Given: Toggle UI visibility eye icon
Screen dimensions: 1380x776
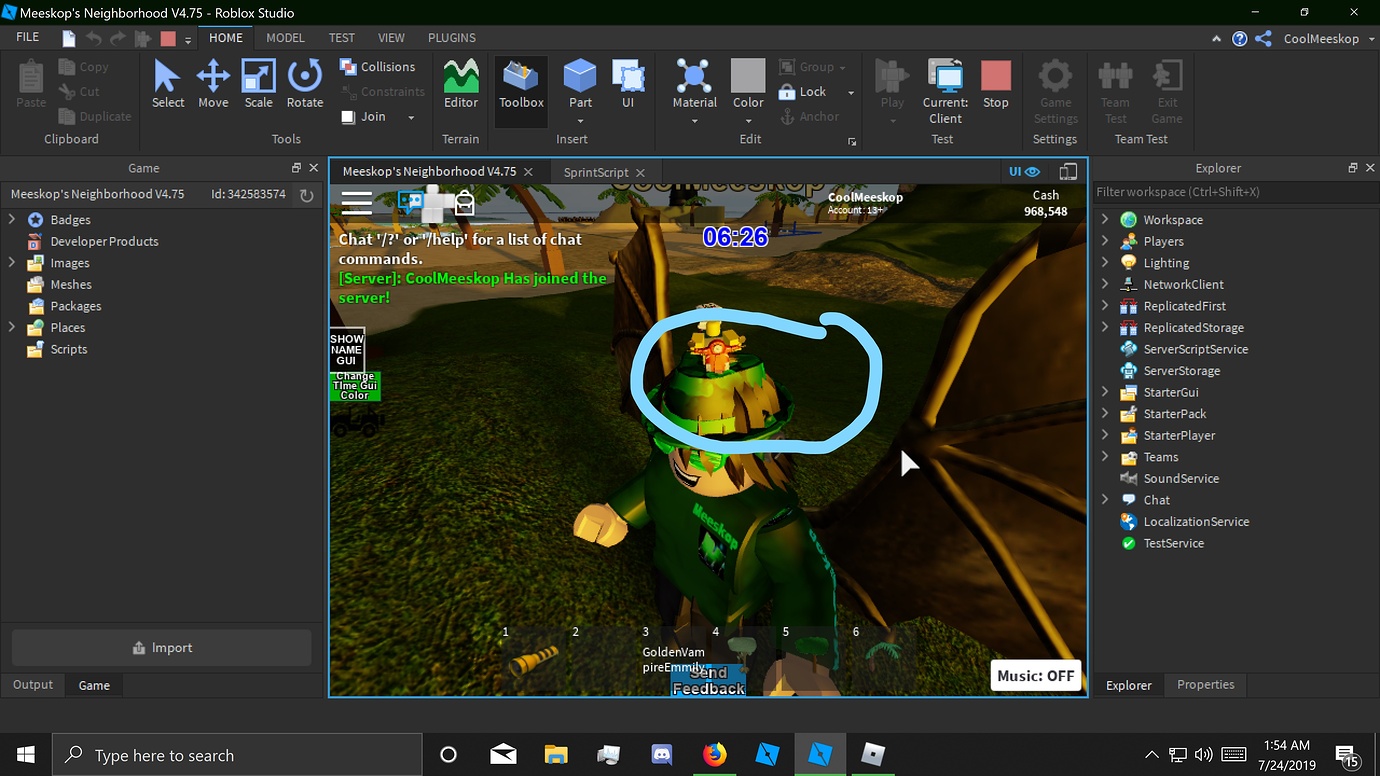Looking at the screenshot, I should tap(1032, 172).
